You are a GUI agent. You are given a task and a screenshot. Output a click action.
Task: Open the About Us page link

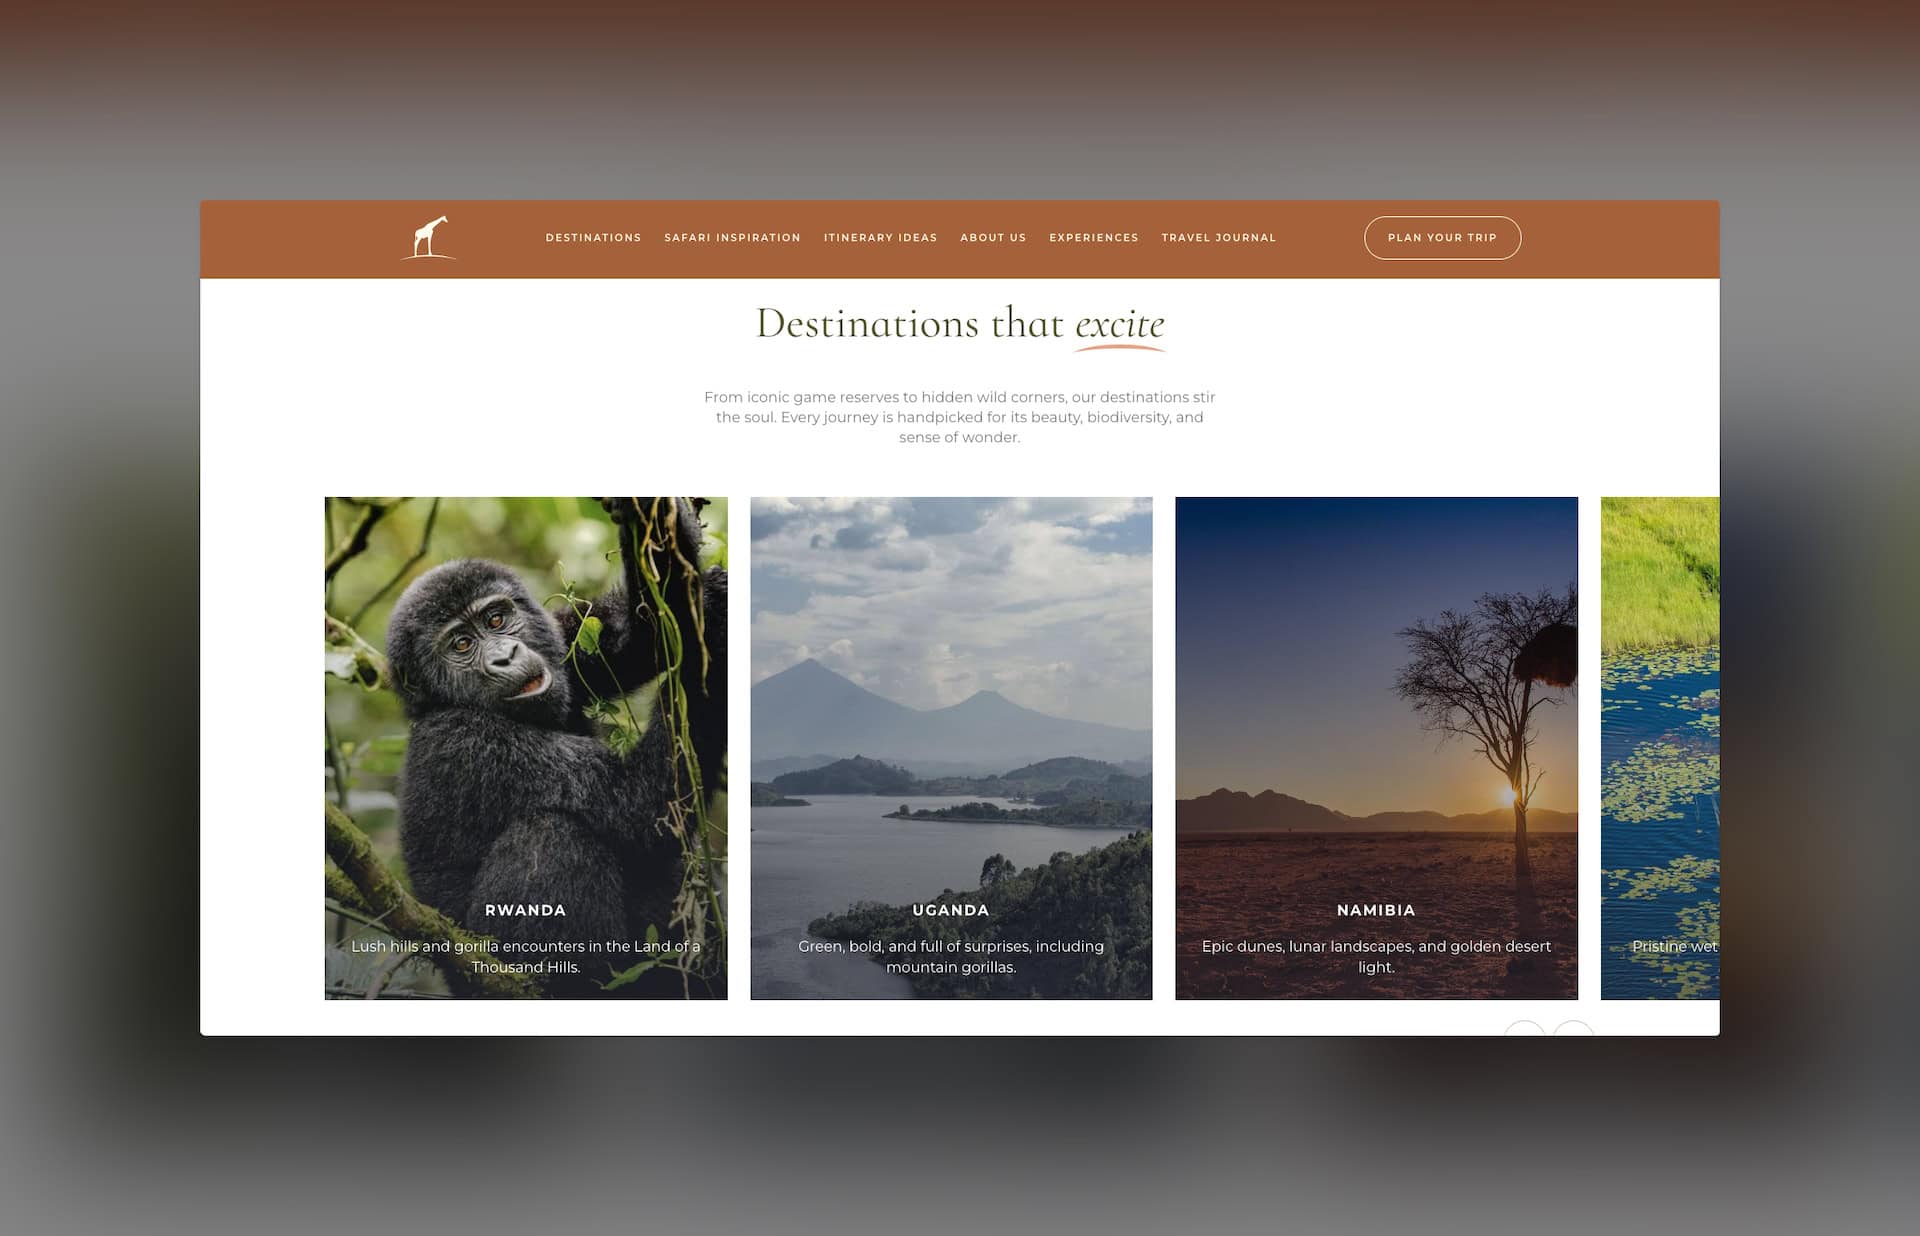tap(993, 238)
